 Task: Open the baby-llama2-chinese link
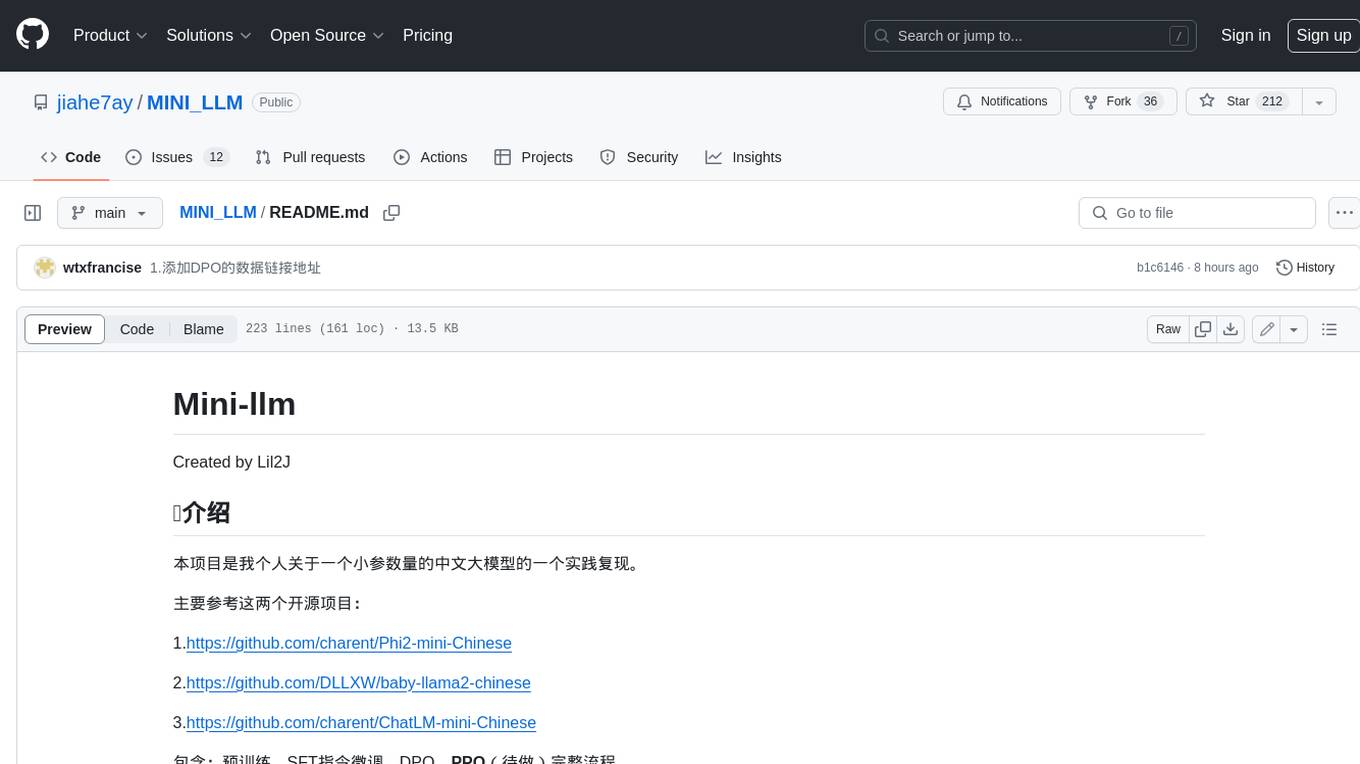(x=358, y=683)
